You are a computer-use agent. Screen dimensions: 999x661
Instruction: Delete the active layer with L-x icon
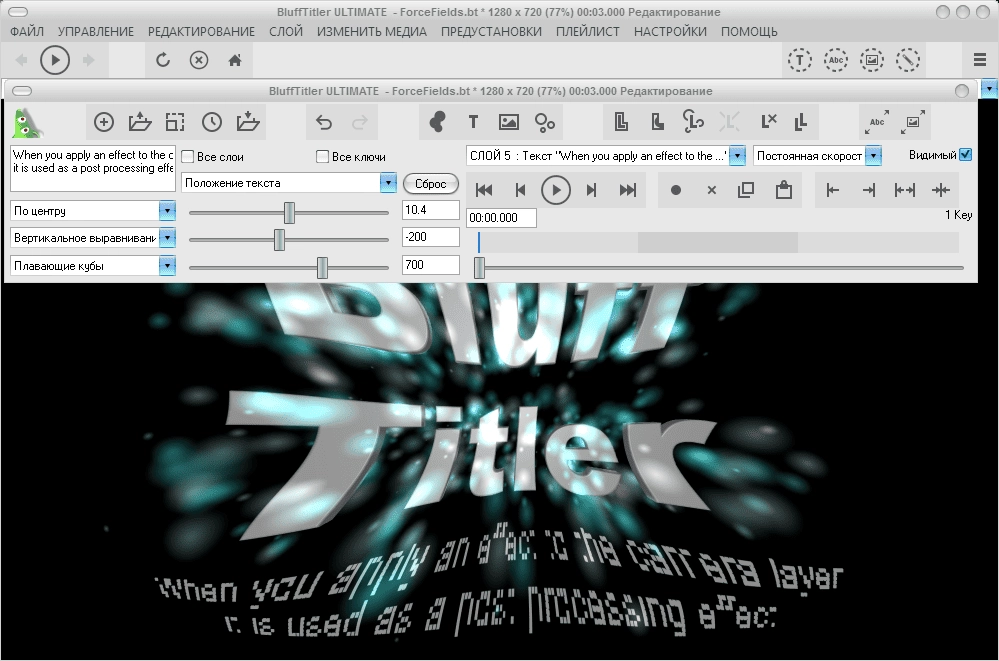click(x=768, y=121)
